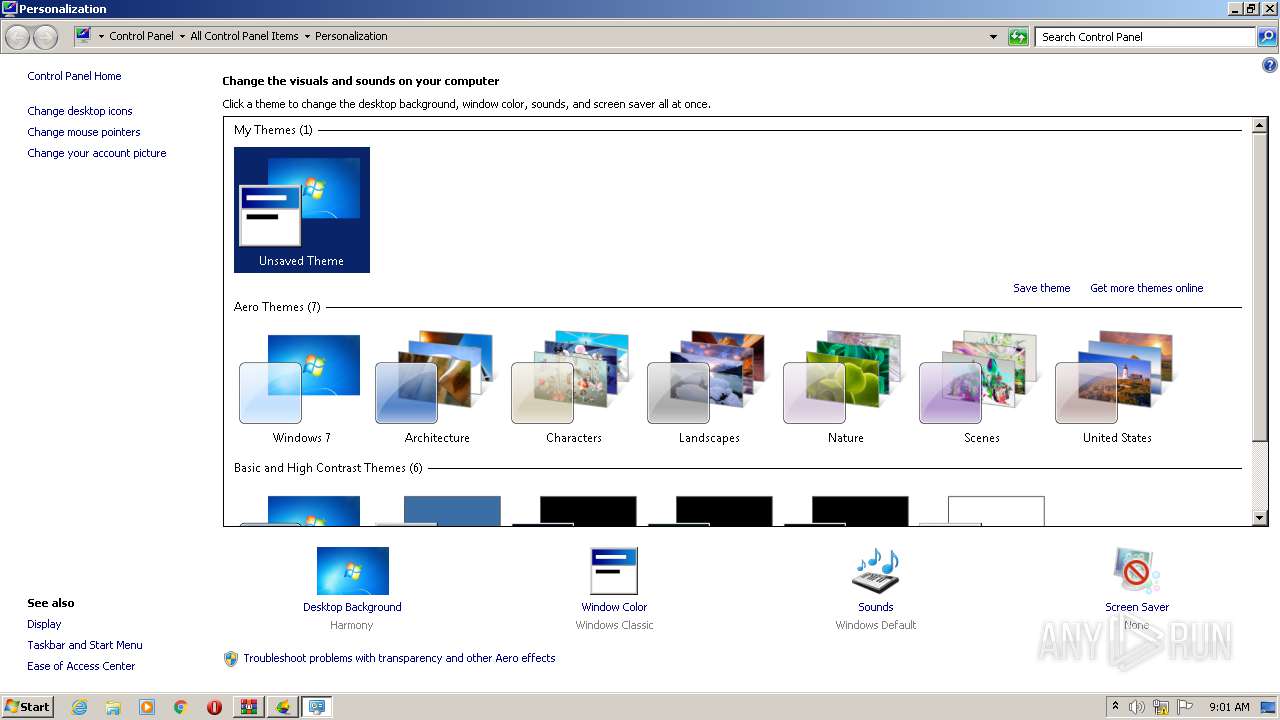This screenshot has height=720, width=1280.
Task: Open Change desktop icons link
Action: point(80,111)
